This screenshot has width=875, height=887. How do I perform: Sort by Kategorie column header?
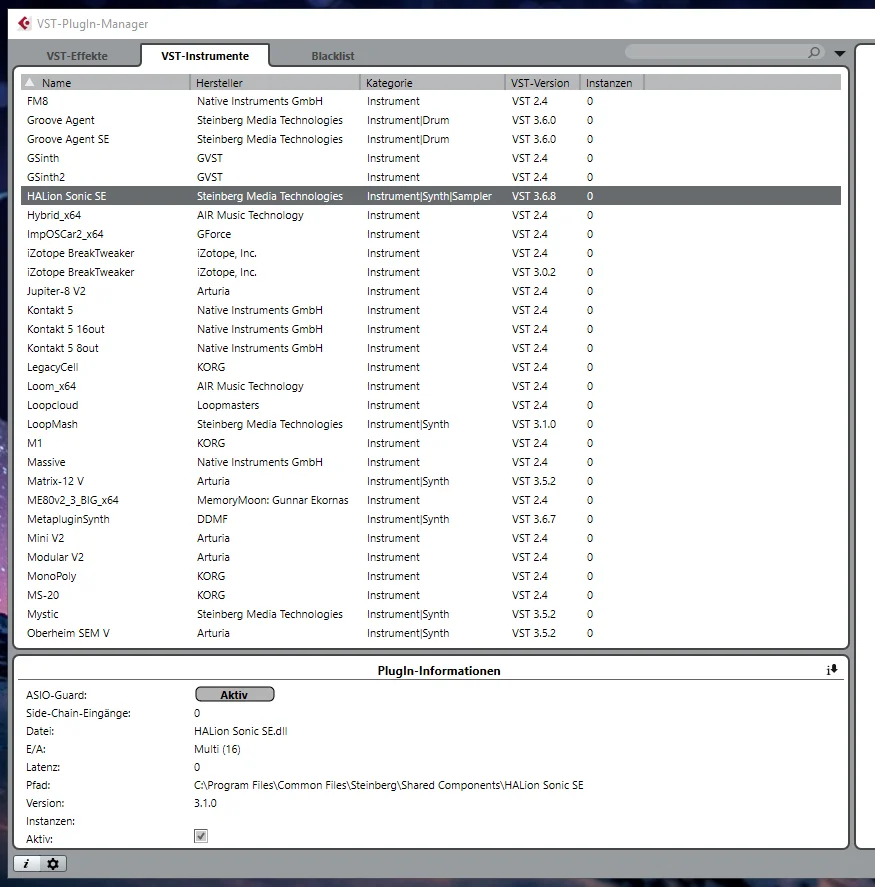coord(432,83)
